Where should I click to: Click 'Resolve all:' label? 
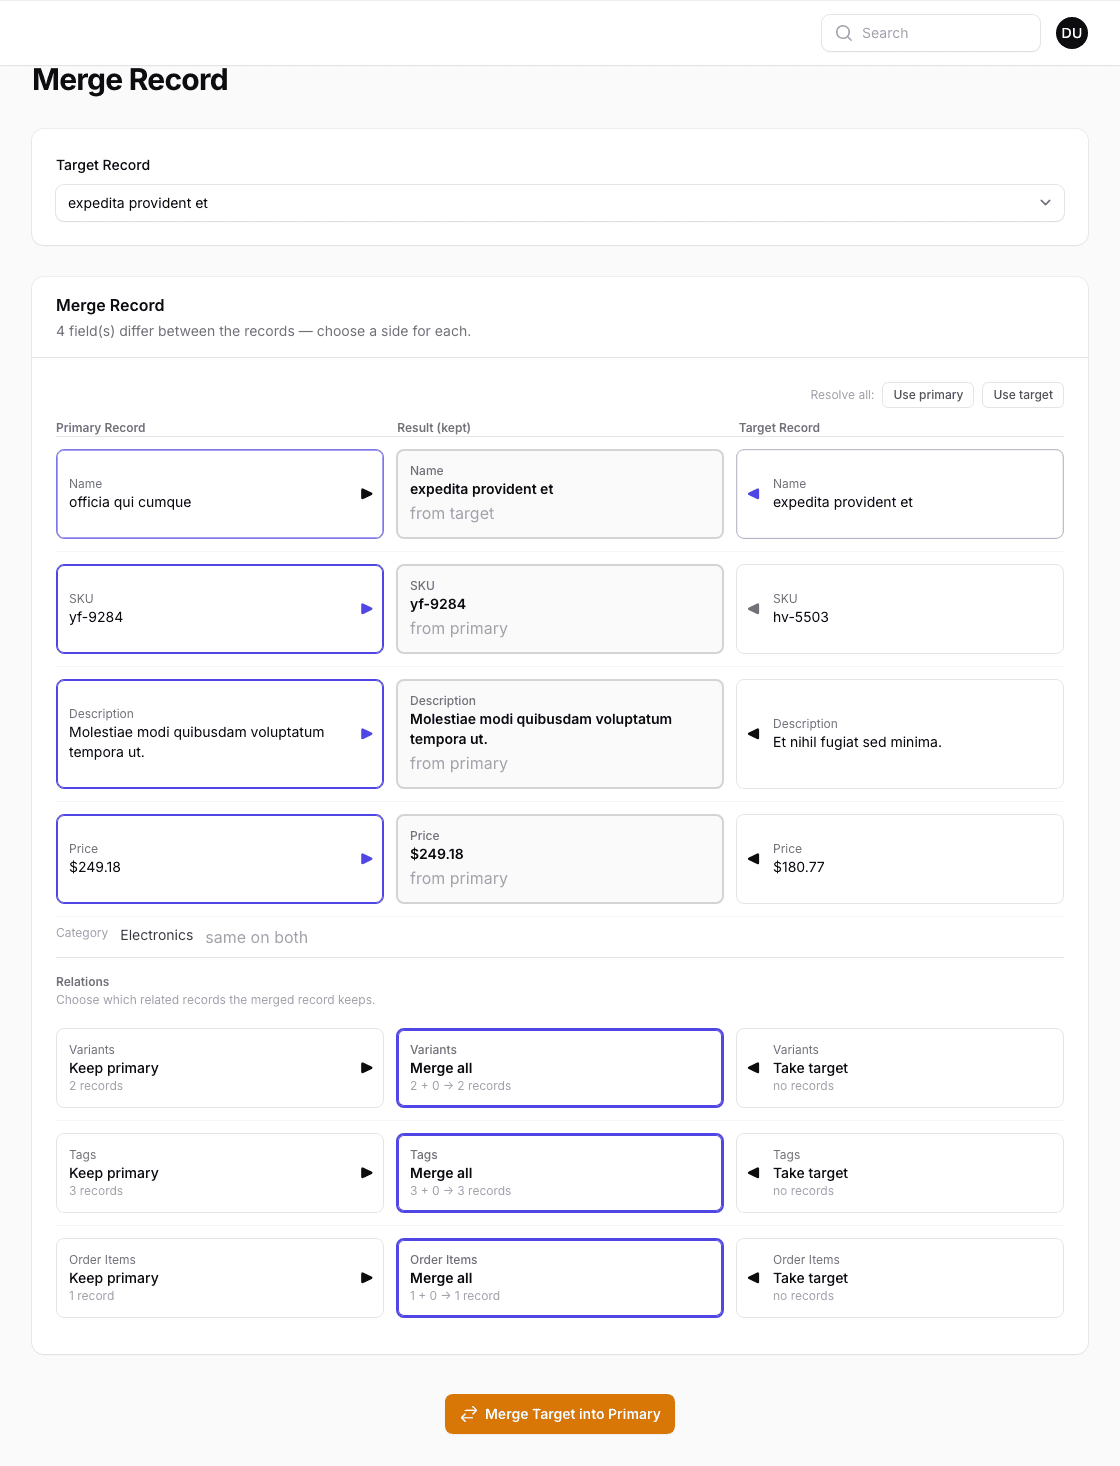click(842, 395)
